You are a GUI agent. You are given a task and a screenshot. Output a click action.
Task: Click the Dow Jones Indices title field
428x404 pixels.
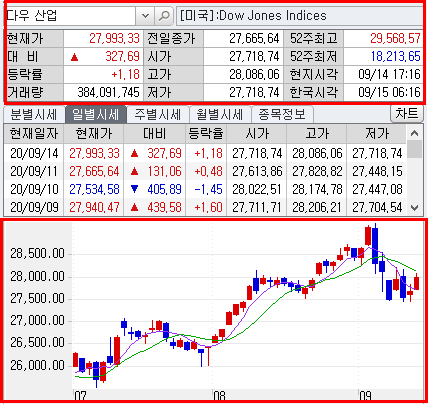299,15
